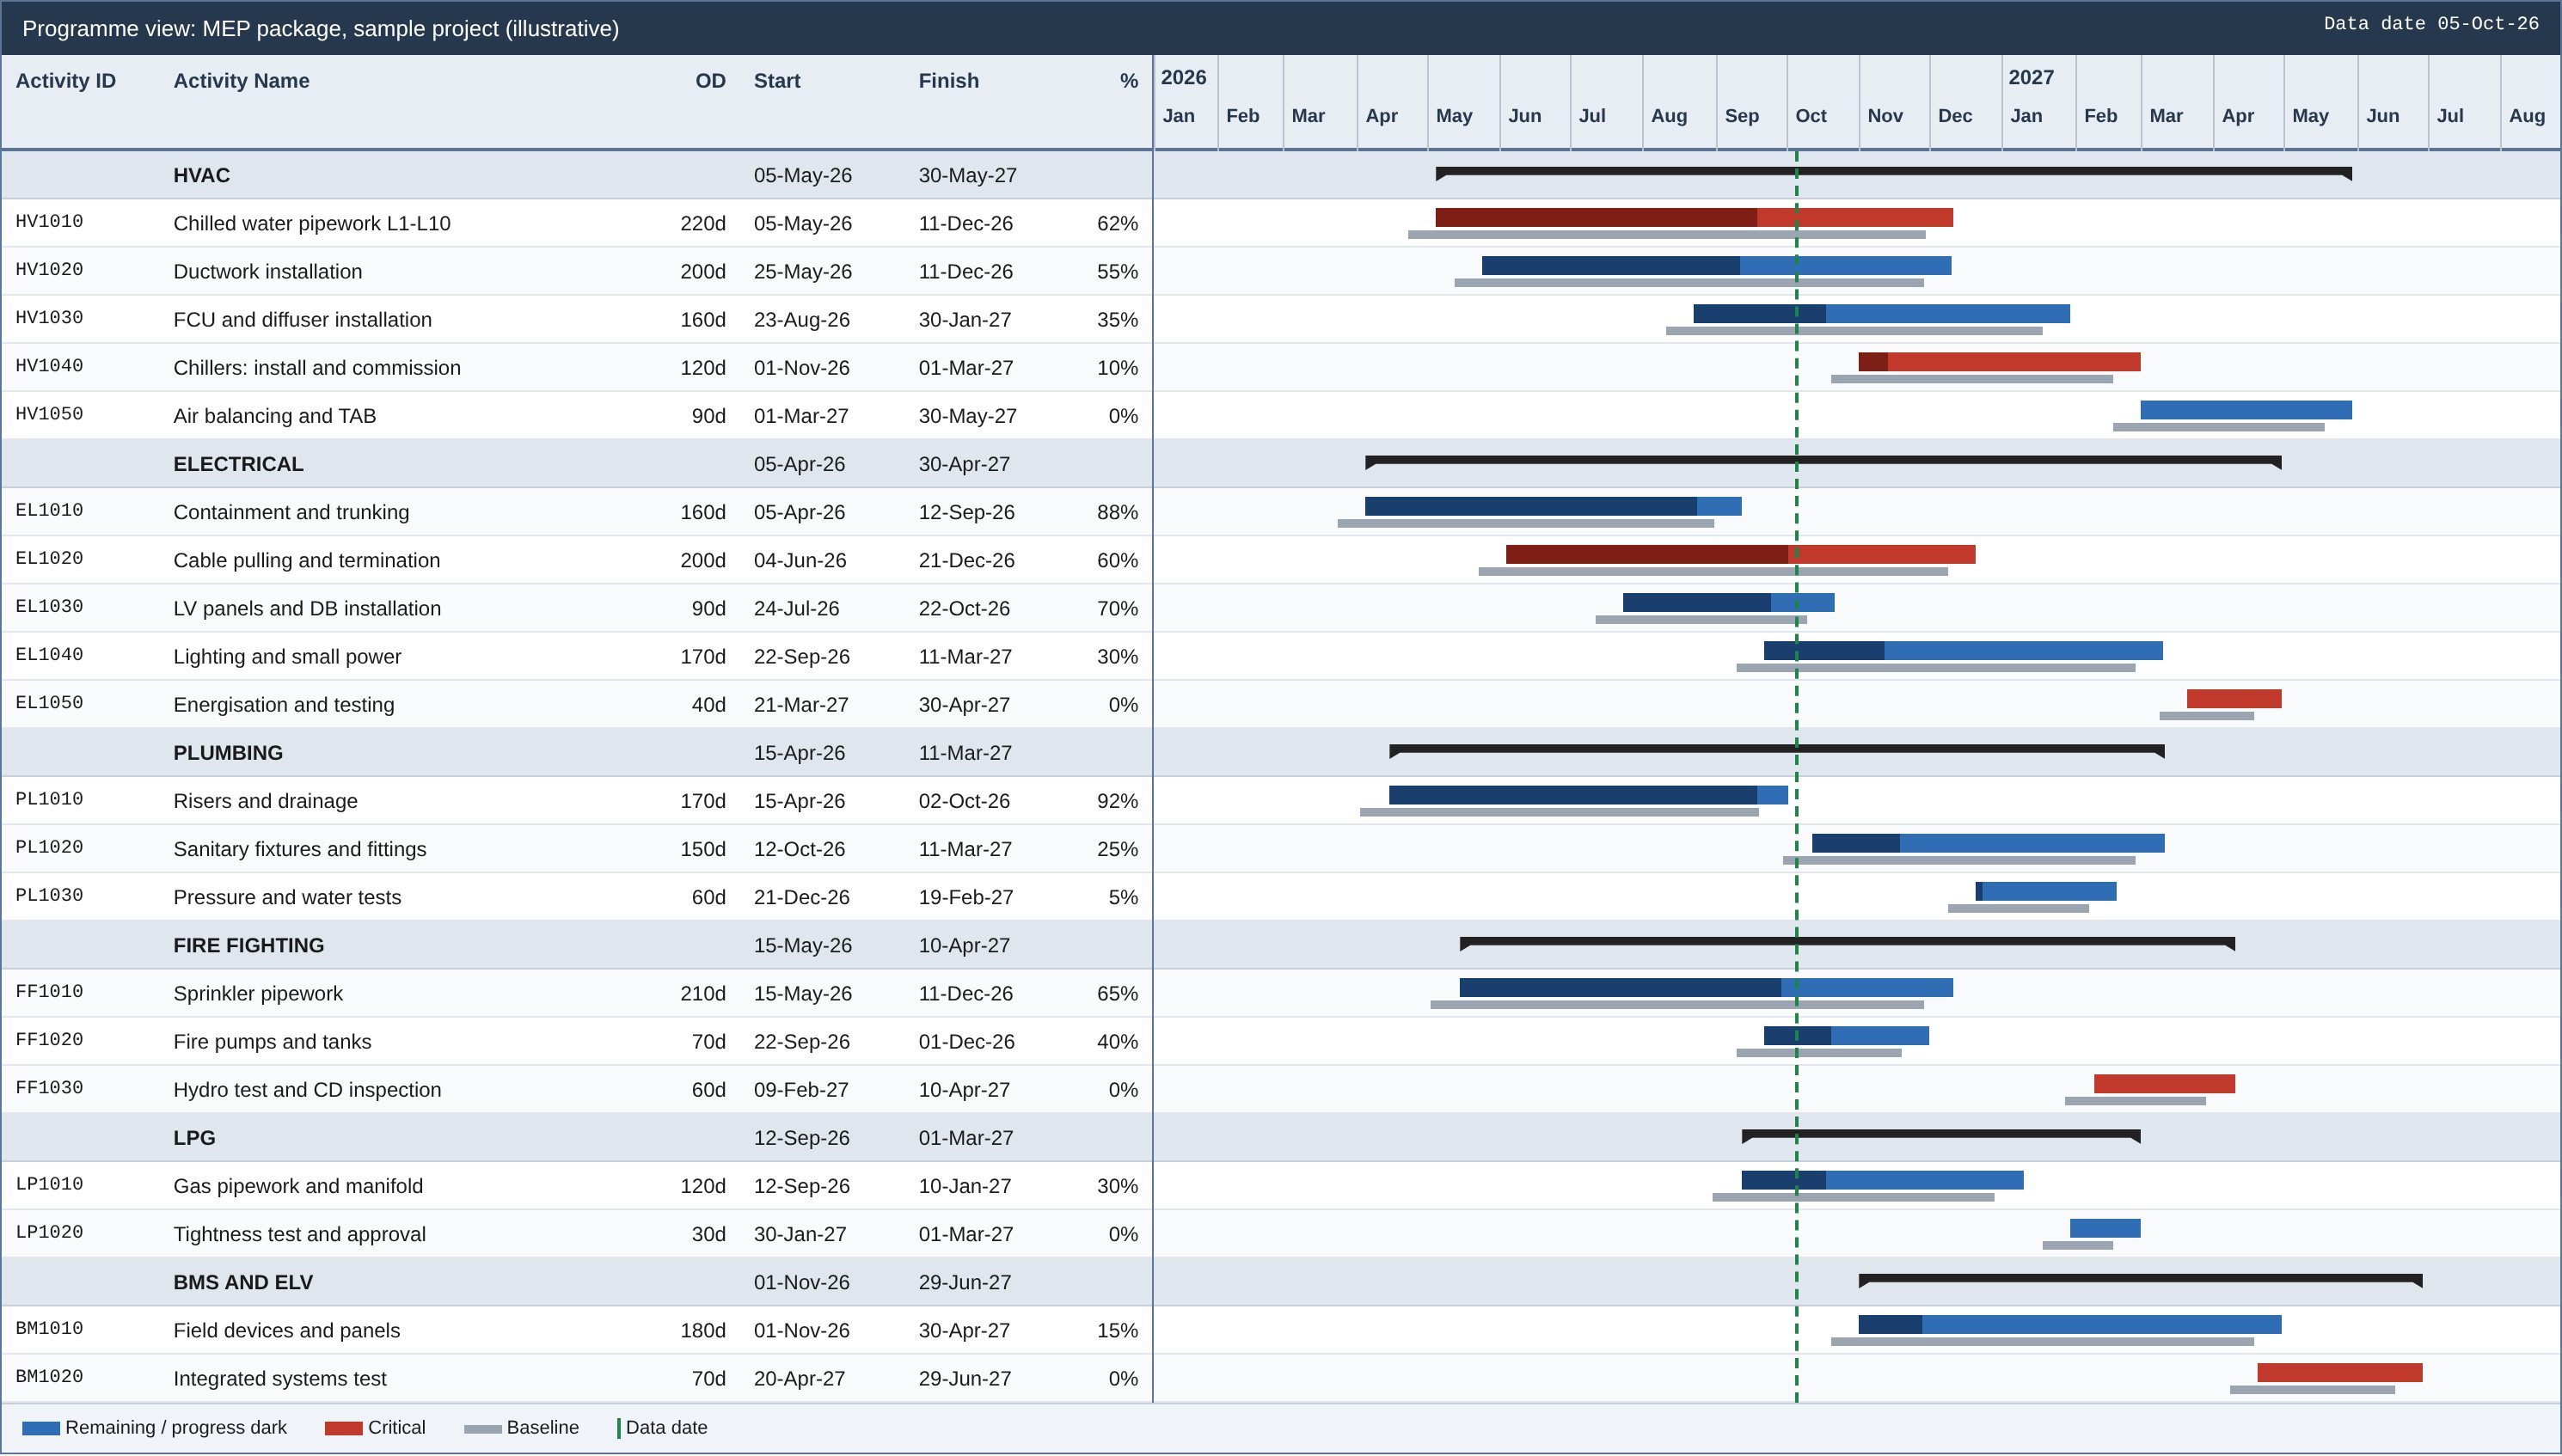Click the LPG summary bar in the Gantt
This screenshot has width=2562, height=1456.
[1940, 1135]
